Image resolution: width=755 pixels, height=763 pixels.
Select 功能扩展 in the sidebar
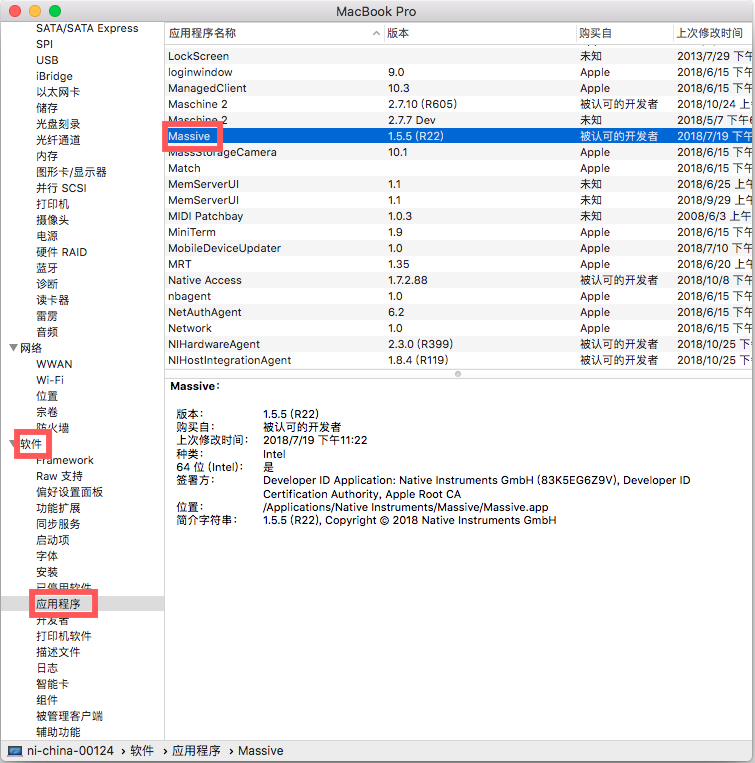(58, 508)
